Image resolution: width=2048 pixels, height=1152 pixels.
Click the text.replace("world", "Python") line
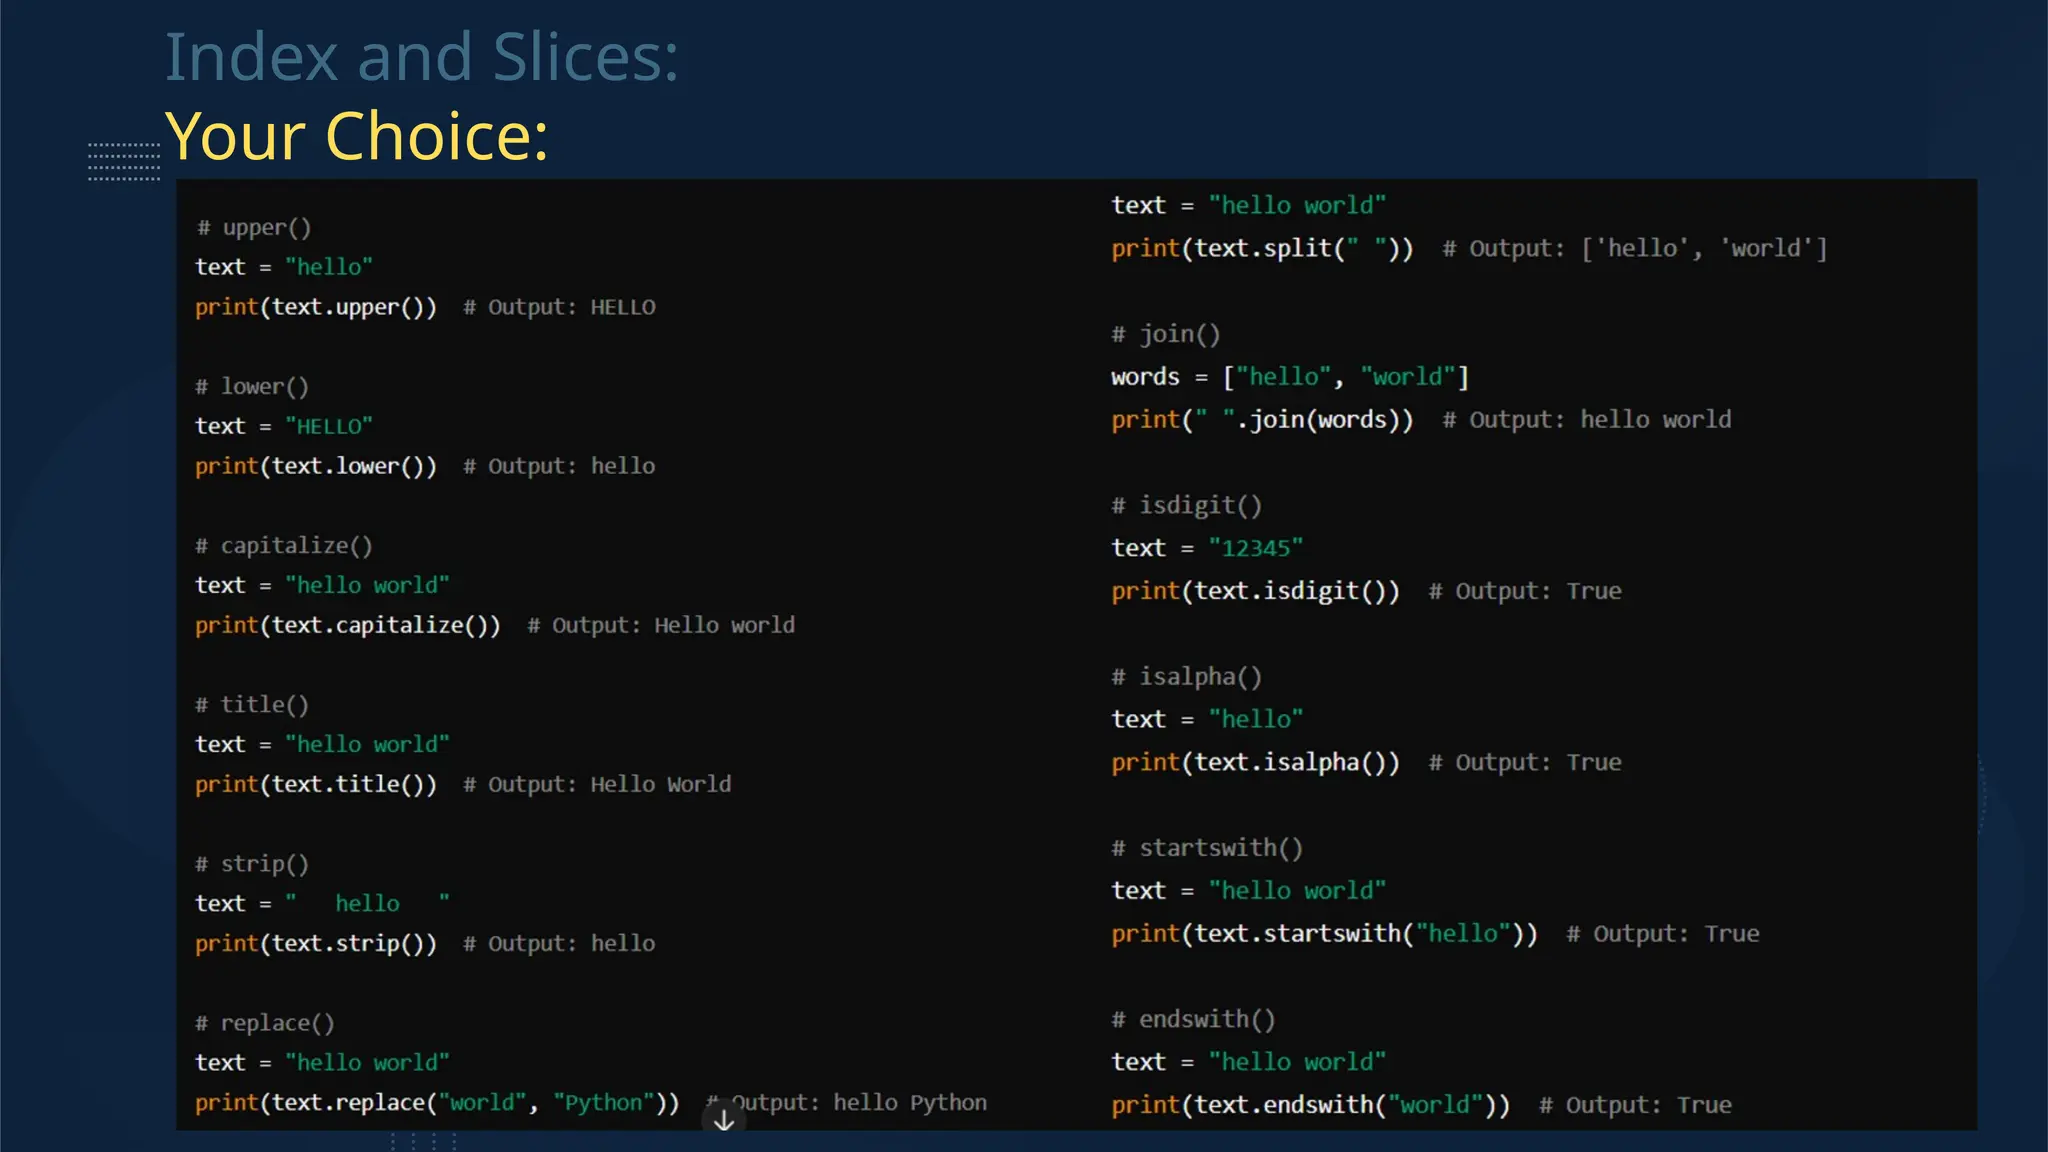pos(437,1102)
